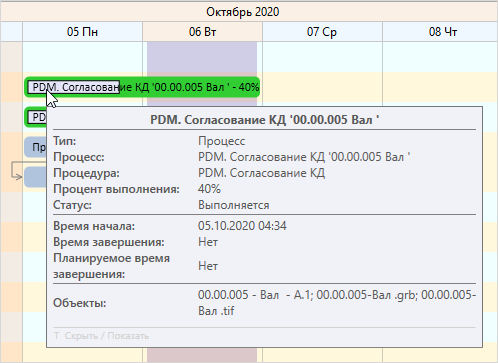This screenshot has width=498, height=363.
Task: Select the '07 Ср' day column header
Action: click(x=322, y=32)
